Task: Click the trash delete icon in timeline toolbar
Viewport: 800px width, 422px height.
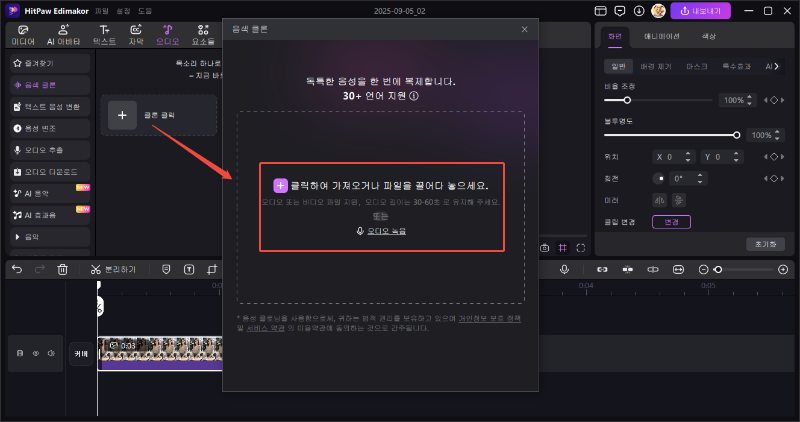Action: 62,269
